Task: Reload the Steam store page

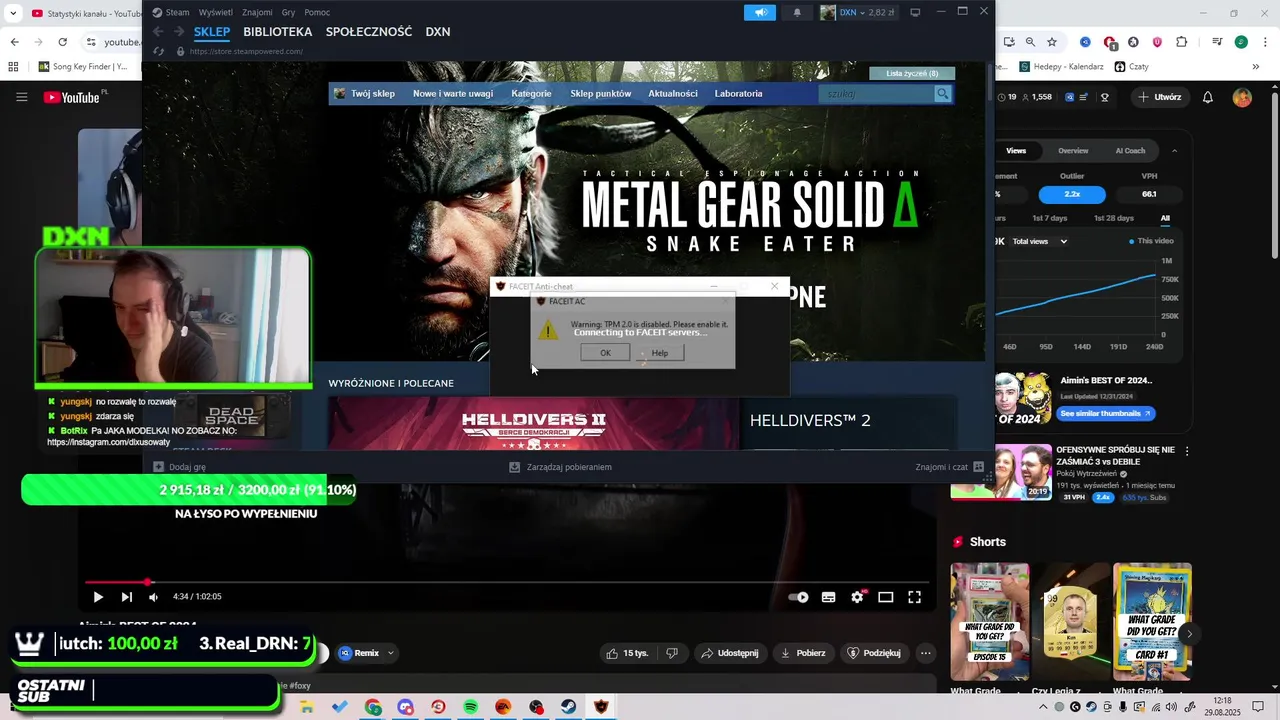Action: [158, 51]
